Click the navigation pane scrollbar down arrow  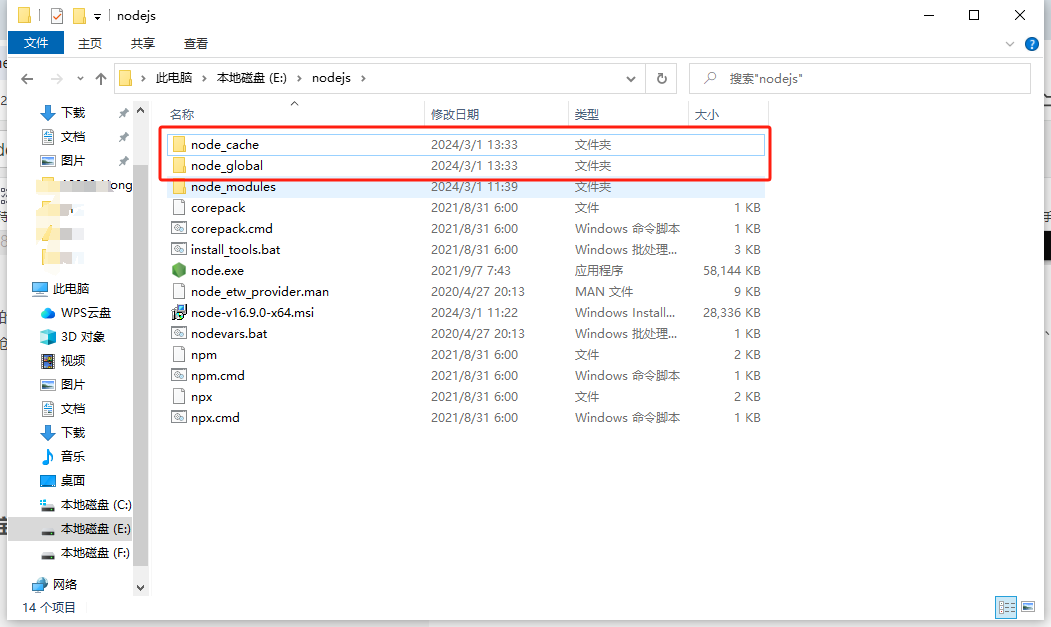140,588
